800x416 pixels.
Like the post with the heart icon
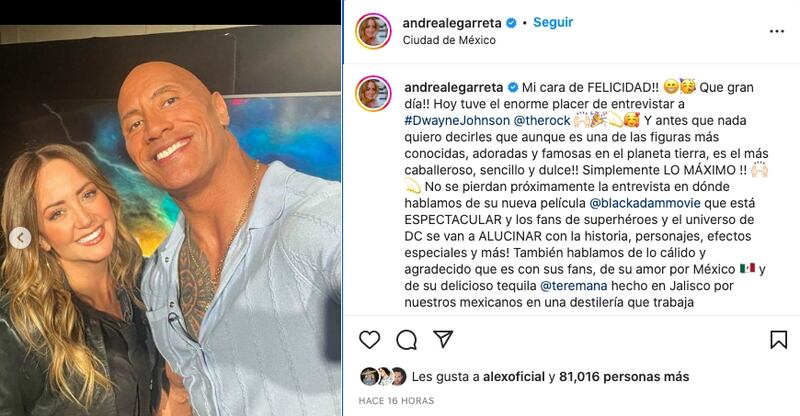coord(369,339)
